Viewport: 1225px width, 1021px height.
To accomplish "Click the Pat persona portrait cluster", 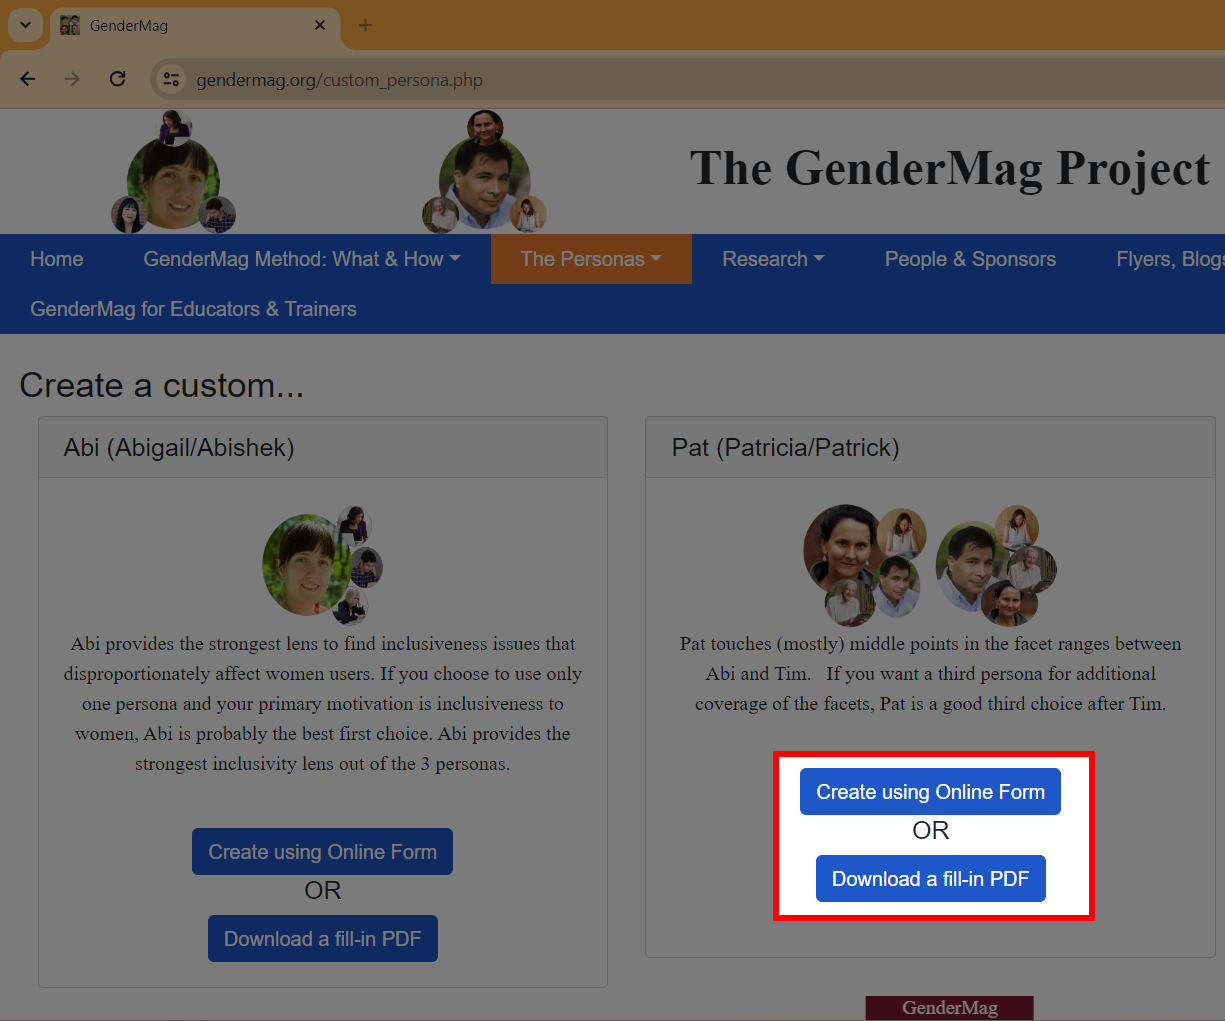I will [930, 565].
